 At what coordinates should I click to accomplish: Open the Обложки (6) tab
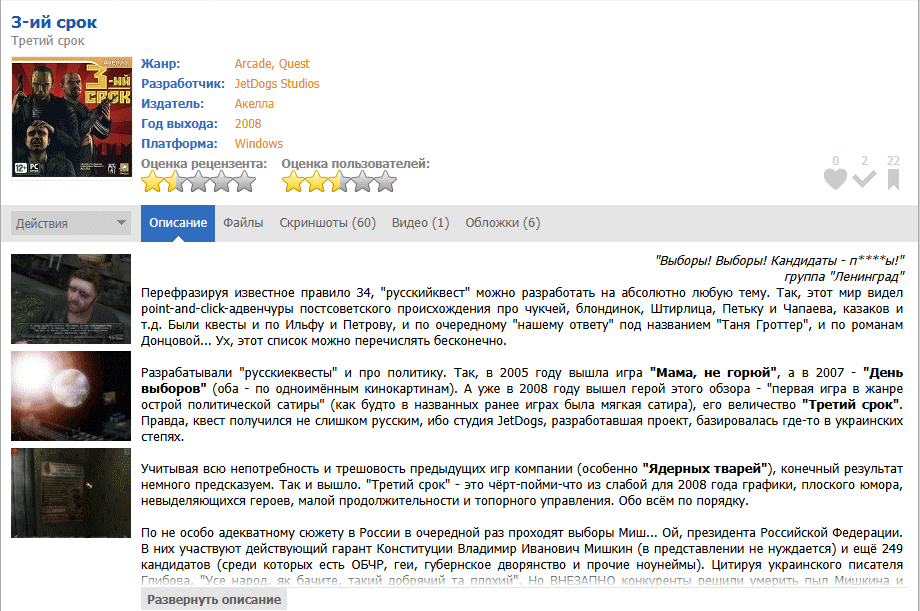(x=502, y=223)
